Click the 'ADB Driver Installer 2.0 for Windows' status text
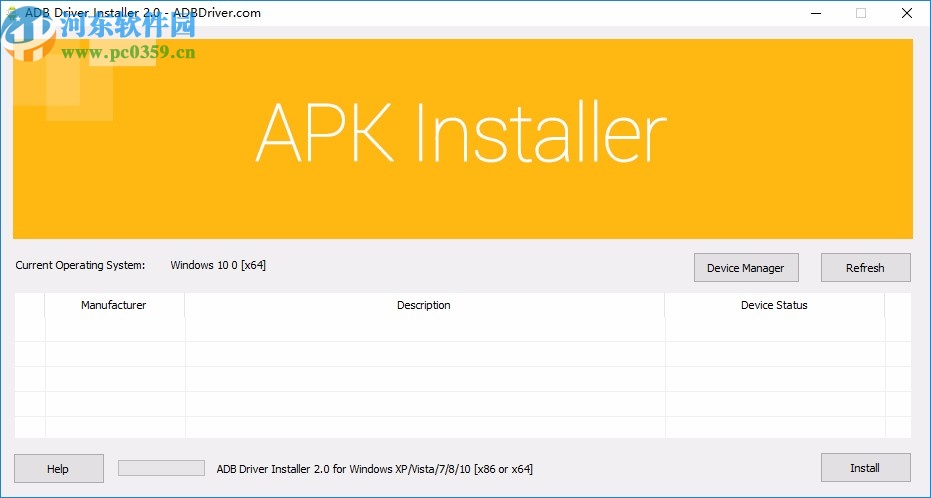This screenshot has width=931, height=498. coord(374,469)
